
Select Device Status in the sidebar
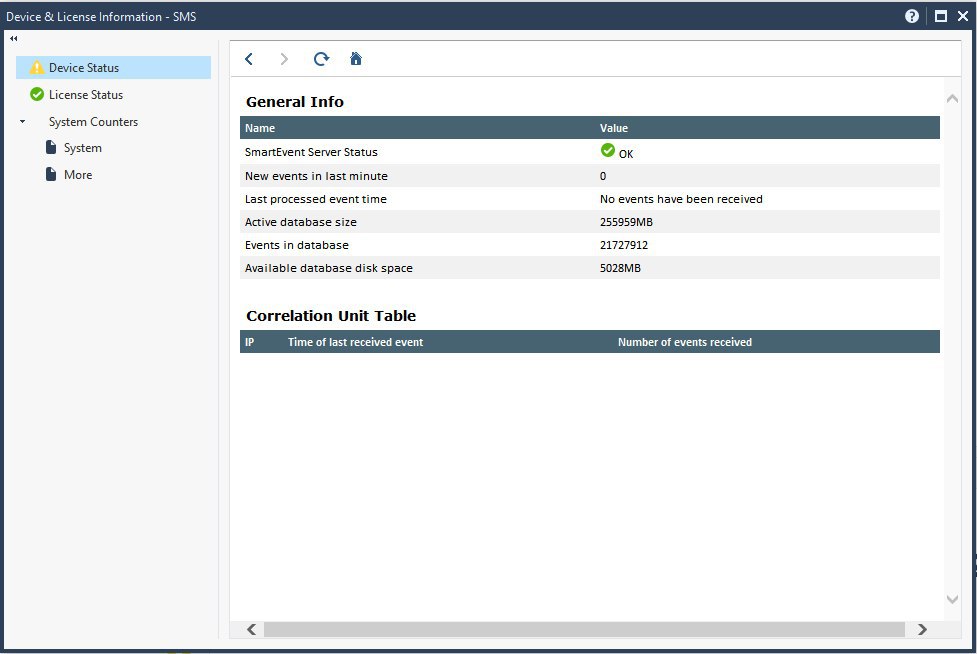(x=113, y=67)
